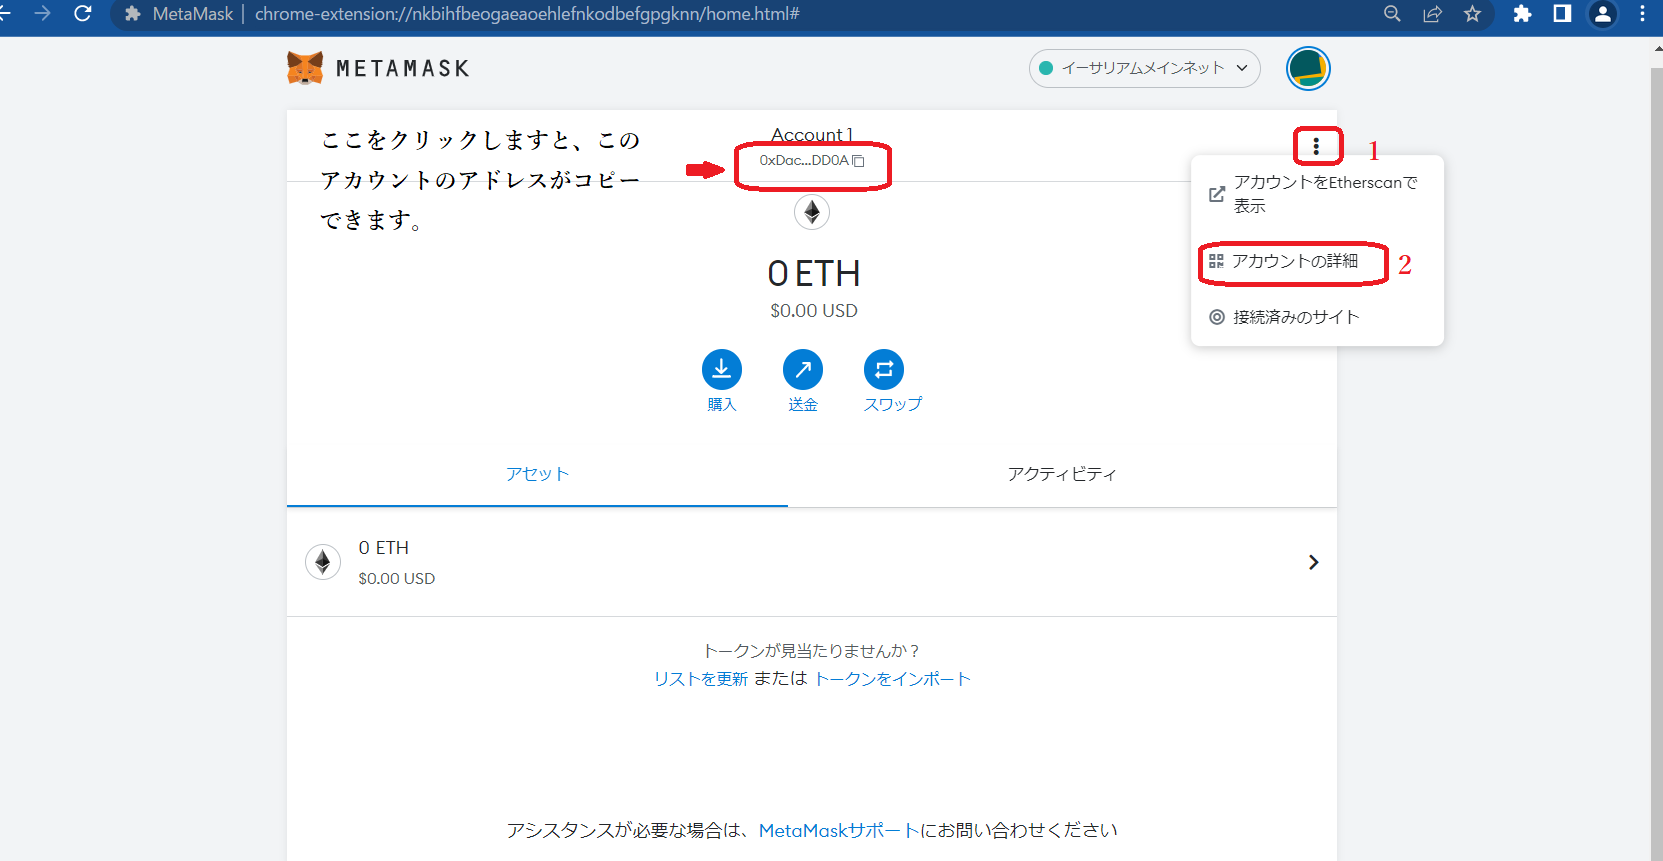
Task: Open the Ethereum Mainnet network dropdown
Action: pyautogui.click(x=1144, y=68)
